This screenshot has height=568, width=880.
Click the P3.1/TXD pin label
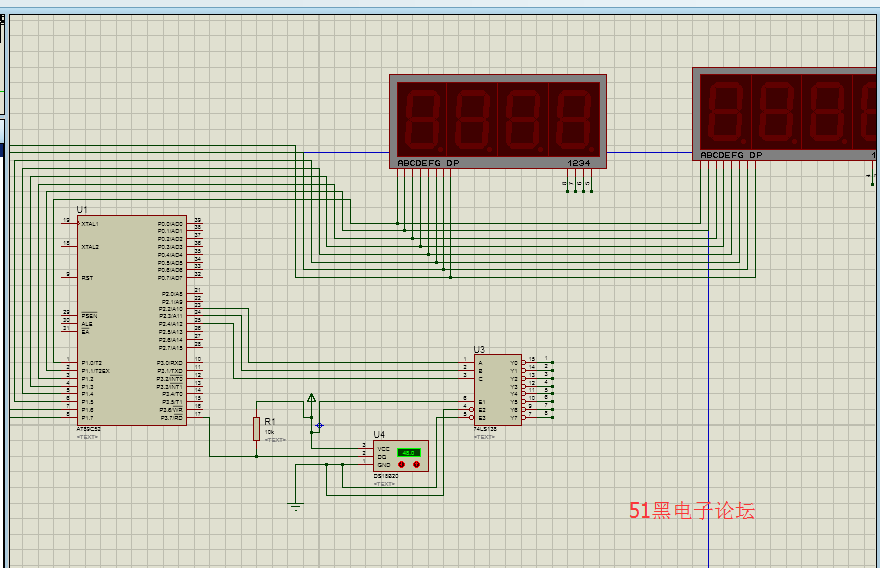coord(169,371)
